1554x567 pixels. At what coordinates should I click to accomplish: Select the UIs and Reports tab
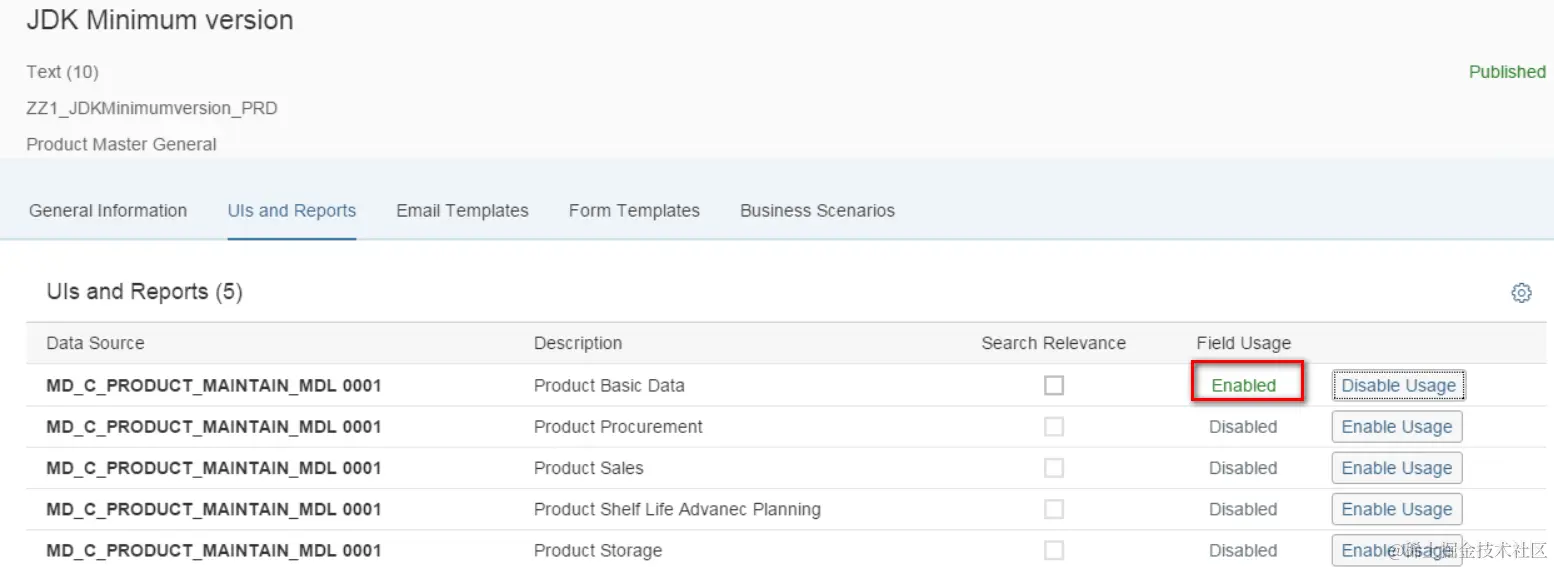pyautogui.click(x=292, y=211)
